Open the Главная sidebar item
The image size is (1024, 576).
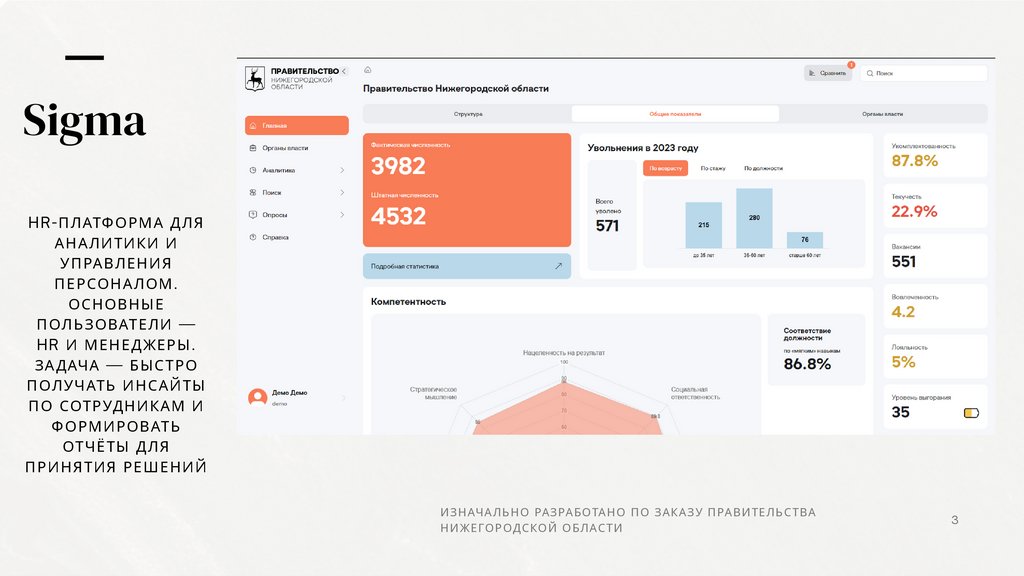pos(296,125)
